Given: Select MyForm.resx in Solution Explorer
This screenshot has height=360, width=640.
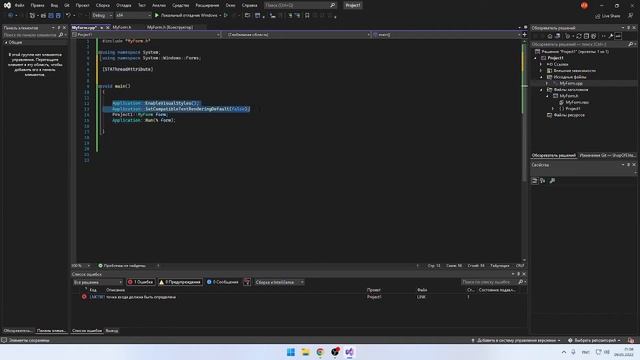Looking at the screenshot, I should 577,102.
